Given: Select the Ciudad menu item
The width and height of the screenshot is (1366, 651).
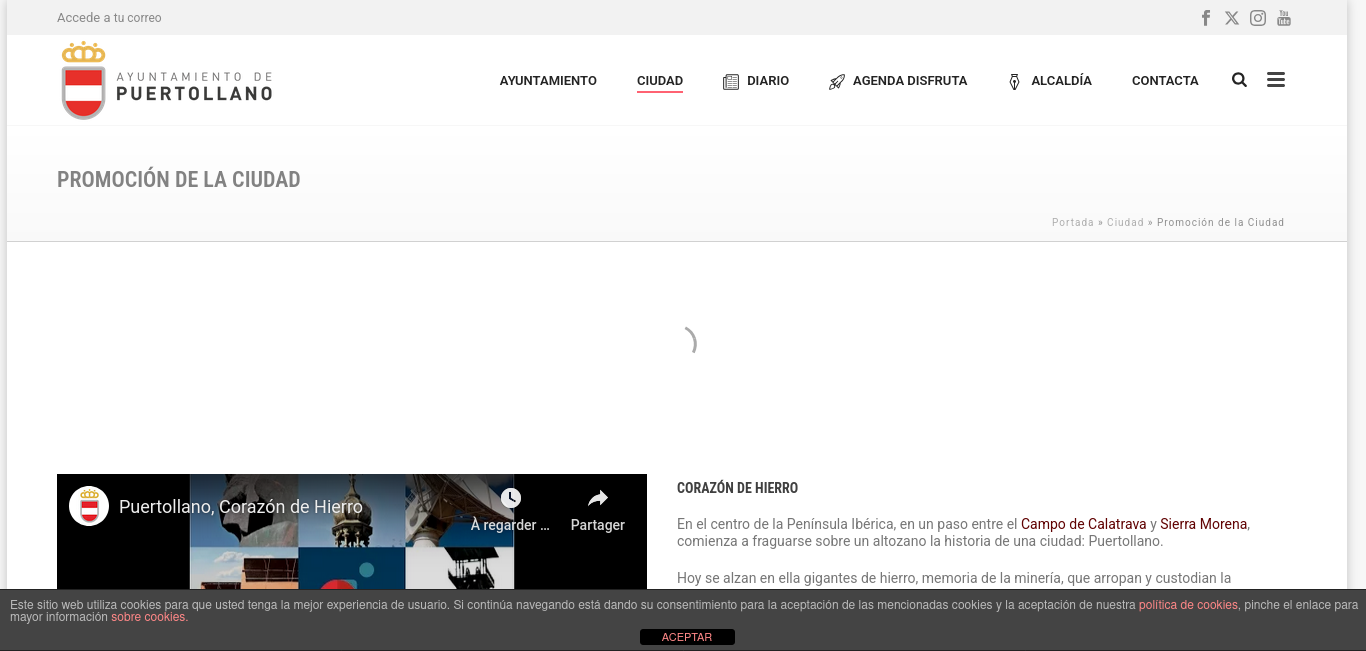Looking at the screenshot, I should point(660,81).
